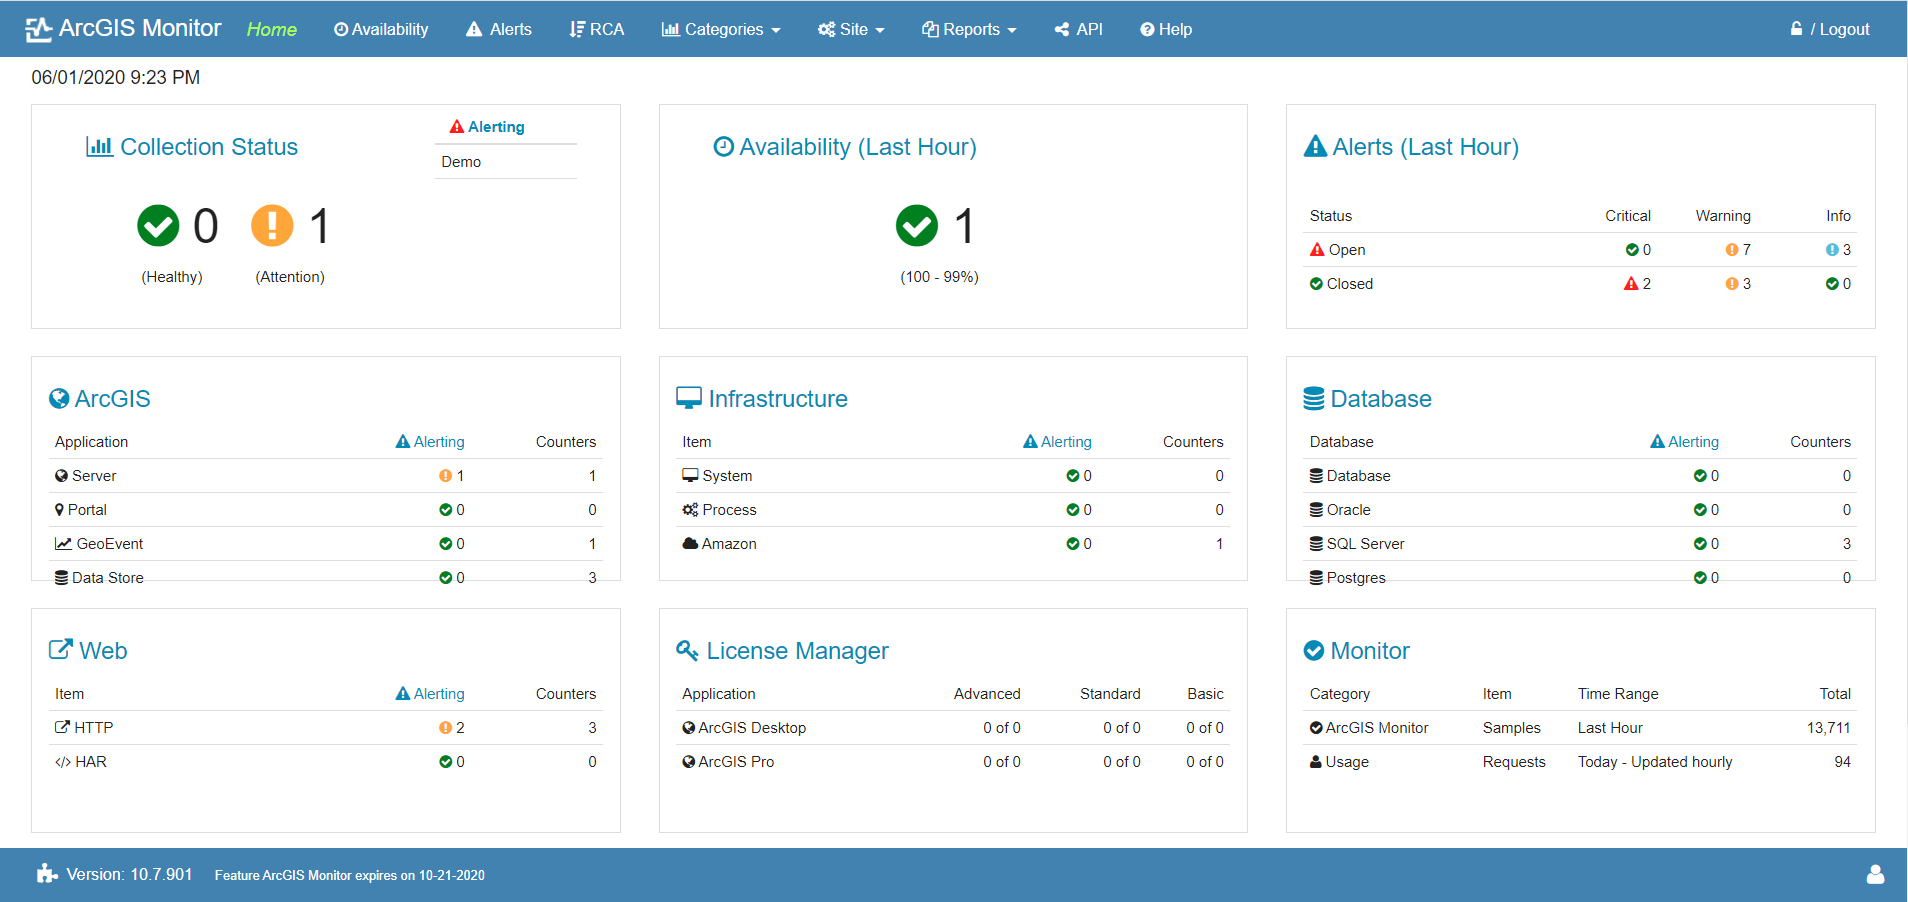Screen dimensions: 1908x902
Task: Click the Attention orange exclamation icon
Action: pyautogui.click(x=272, y=225)
